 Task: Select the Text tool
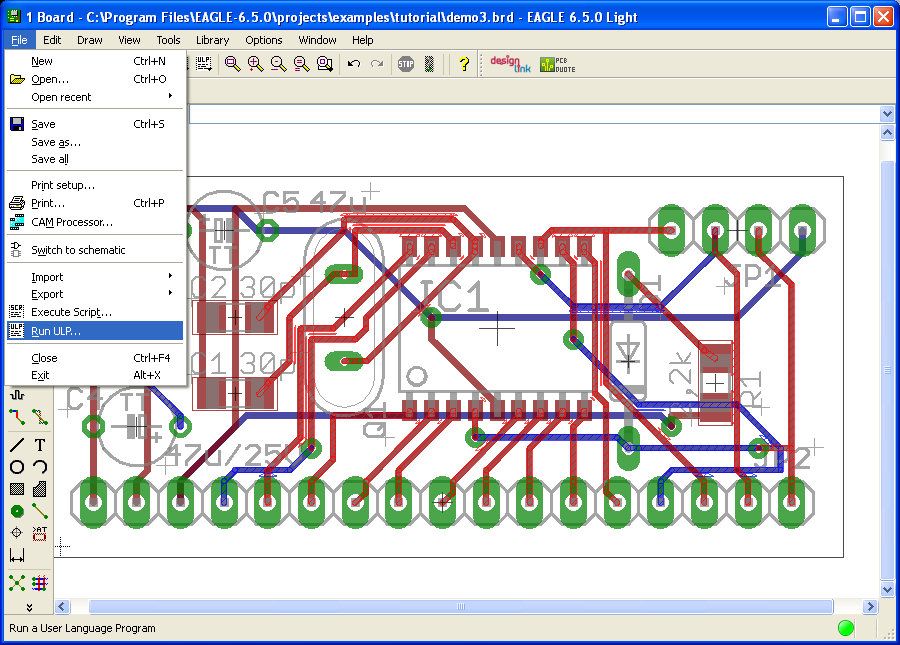[x=40, y=445]
